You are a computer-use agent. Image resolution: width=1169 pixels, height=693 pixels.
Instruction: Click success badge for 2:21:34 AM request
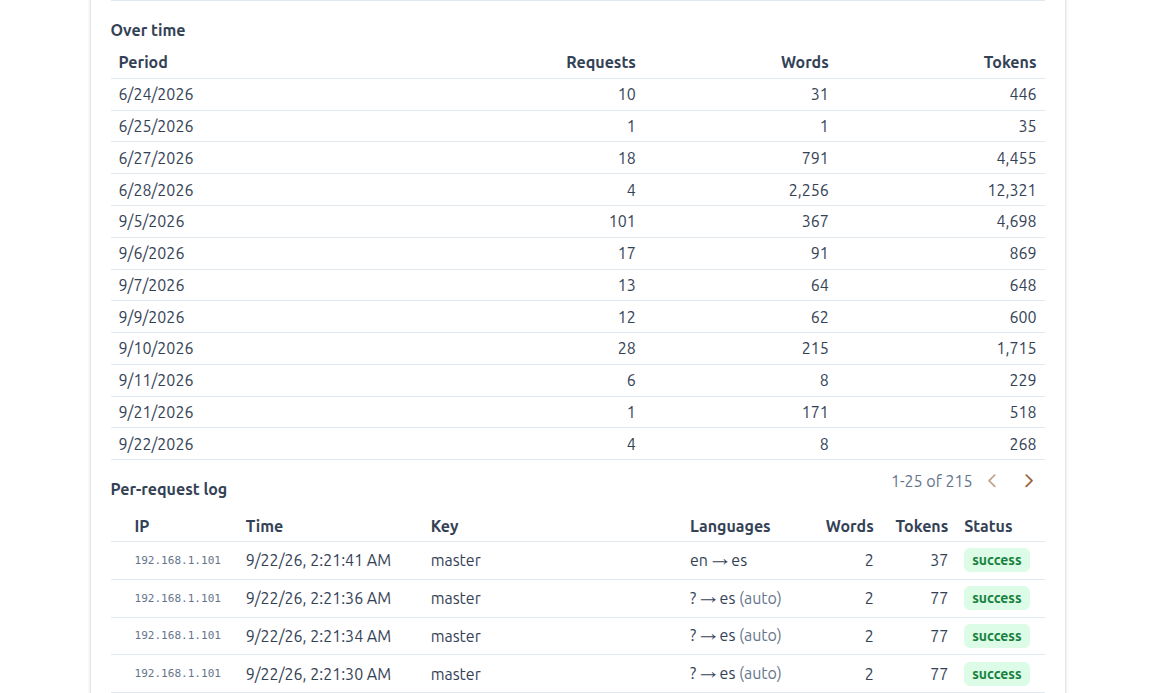(x=997, y=636)
